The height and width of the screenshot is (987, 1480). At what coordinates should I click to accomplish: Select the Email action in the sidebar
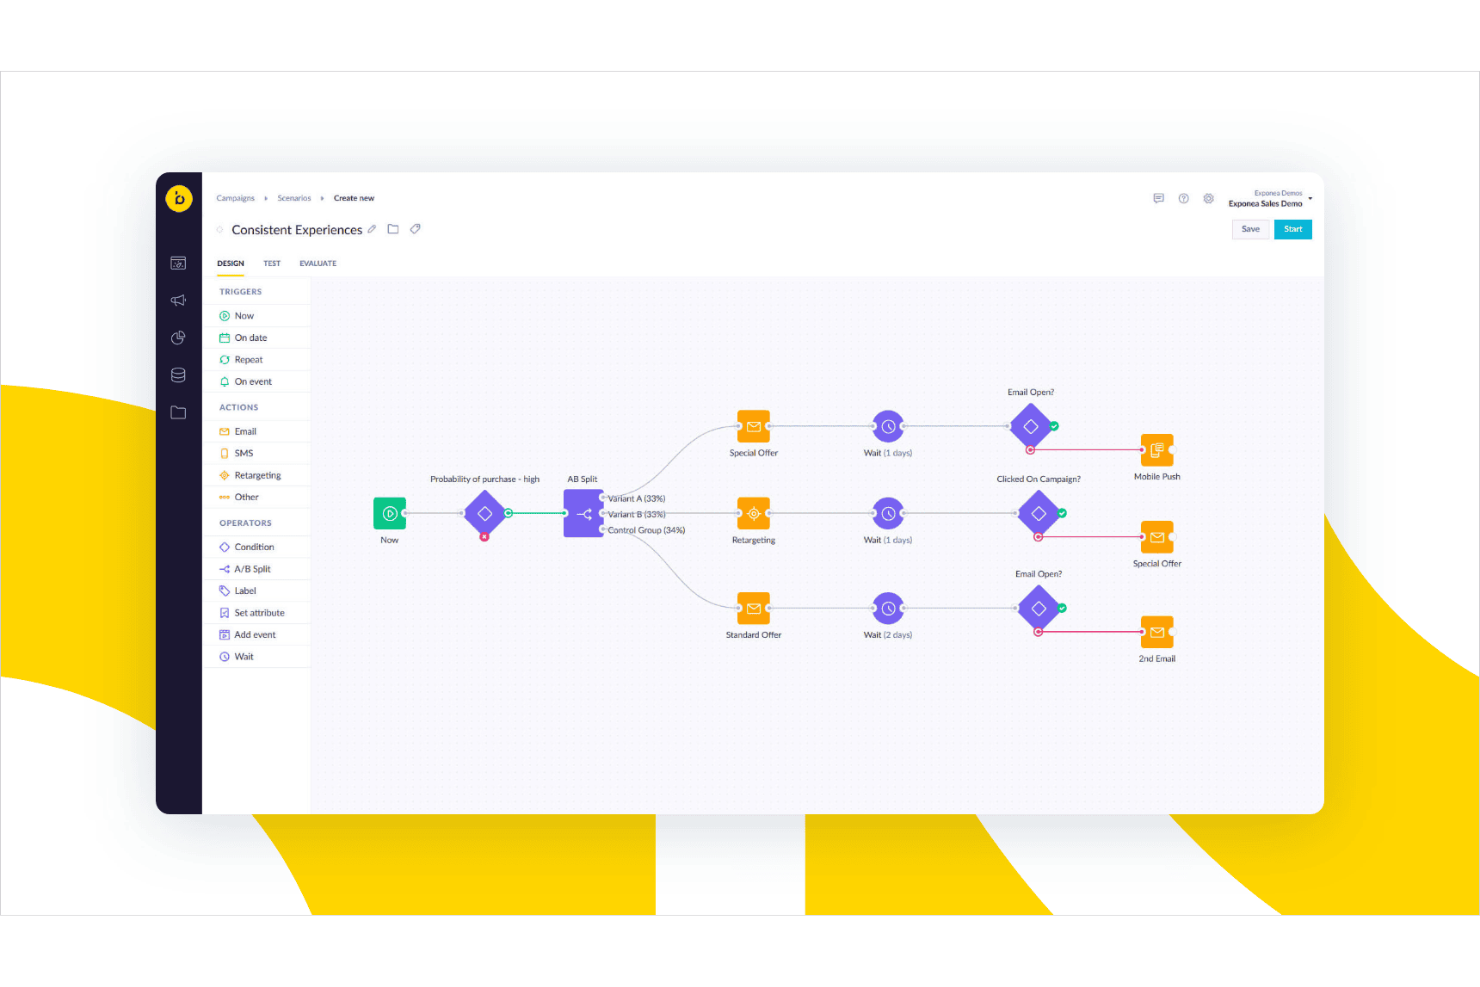click(x=245, y=430)
